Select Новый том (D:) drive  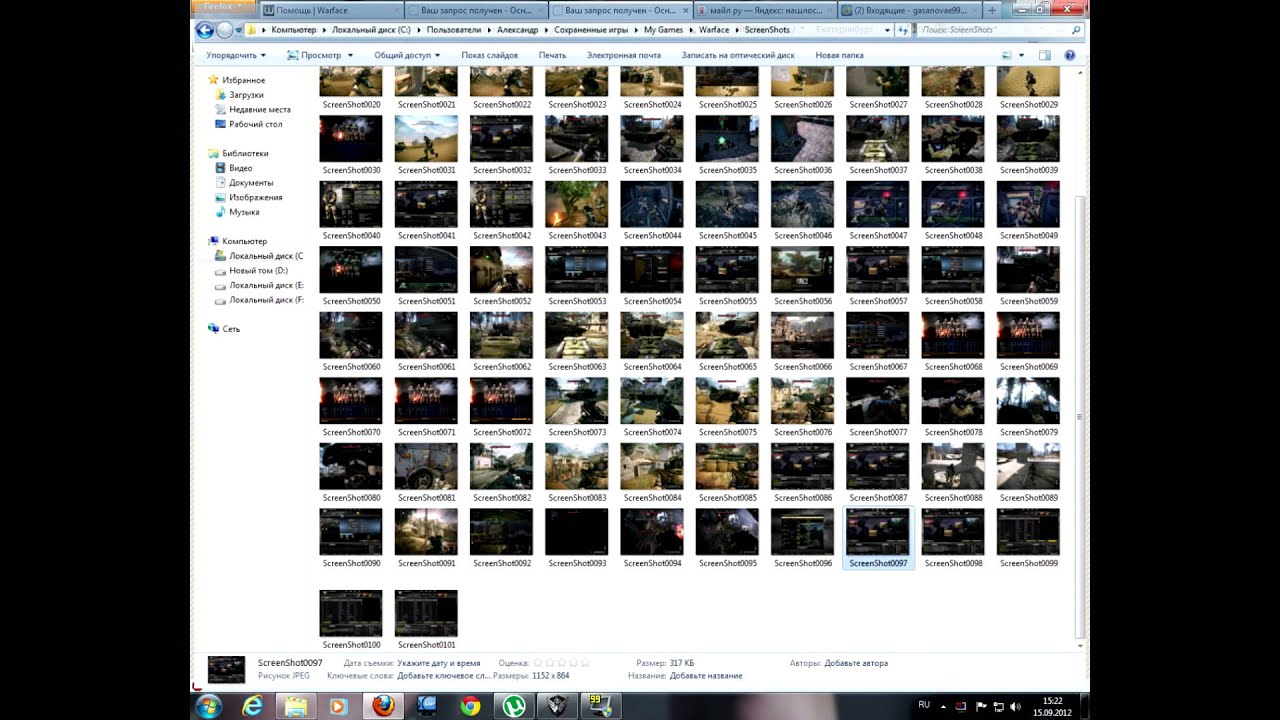point(251,271)
